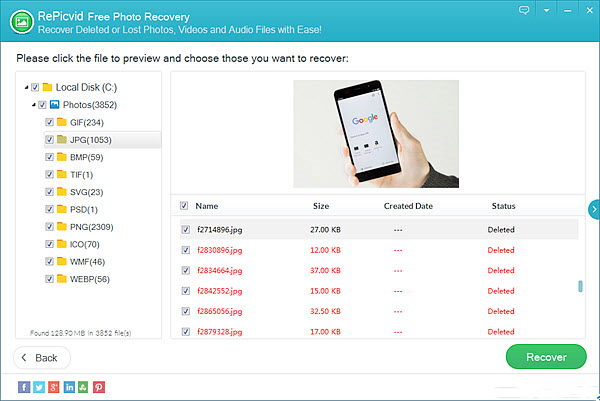This screenshot has width=600, height=401.
Task: Click the Recover button
Action: click(x=546, y=357)
